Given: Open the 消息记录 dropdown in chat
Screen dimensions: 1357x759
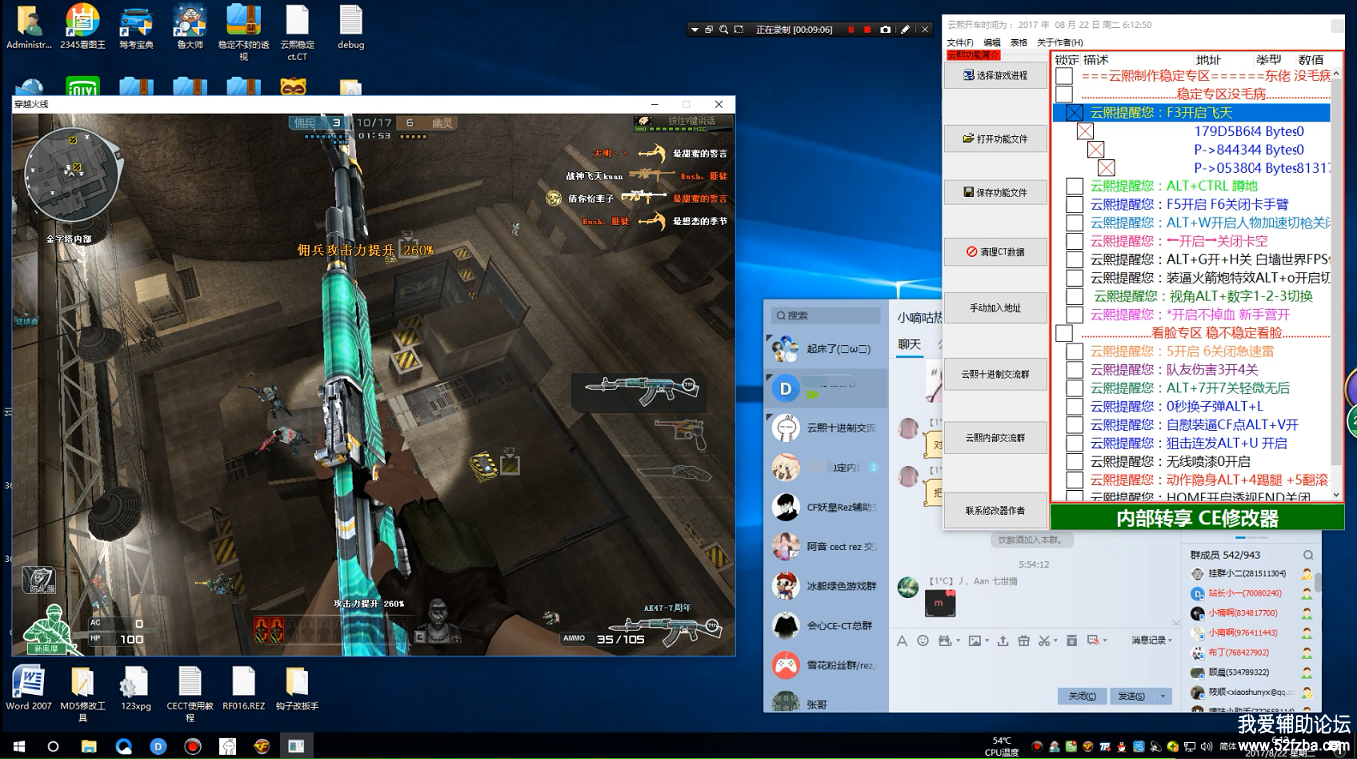Looking at the screenshot, I should (x=1152, y=640).
